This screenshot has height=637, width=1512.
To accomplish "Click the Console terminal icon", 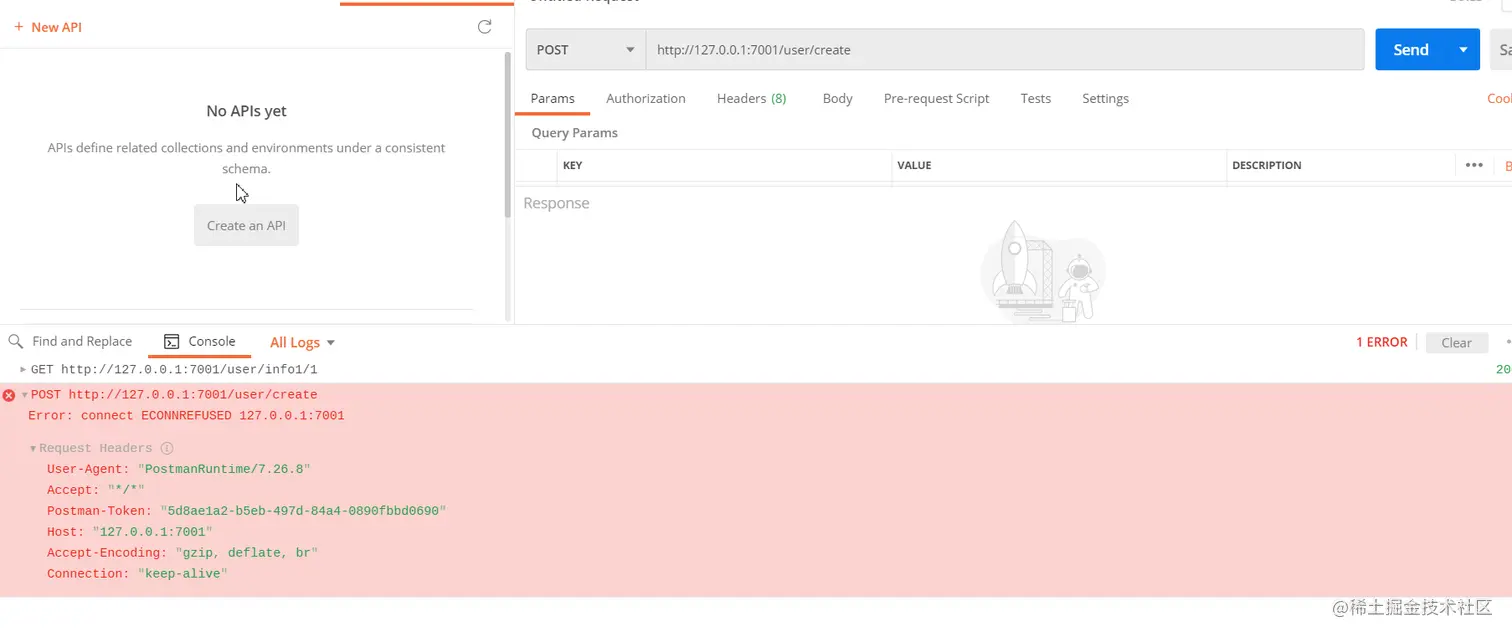I will 172,341.
